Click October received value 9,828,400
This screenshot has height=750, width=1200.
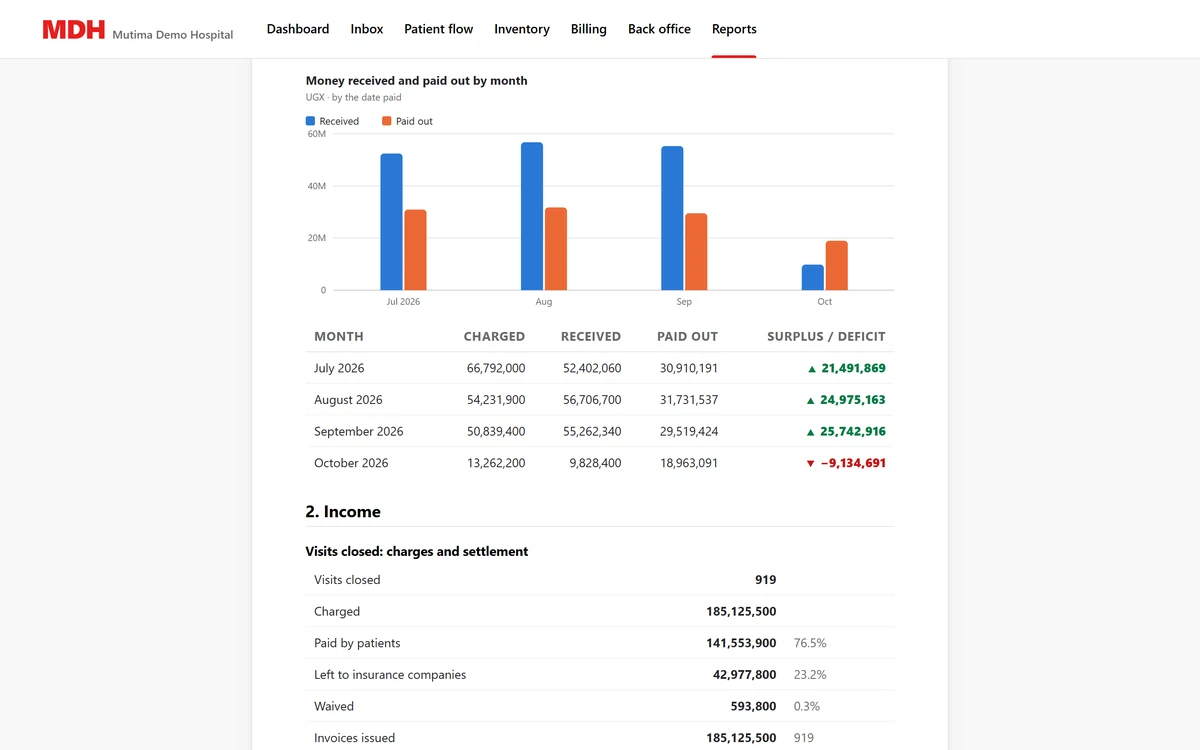tap(595, 463)
